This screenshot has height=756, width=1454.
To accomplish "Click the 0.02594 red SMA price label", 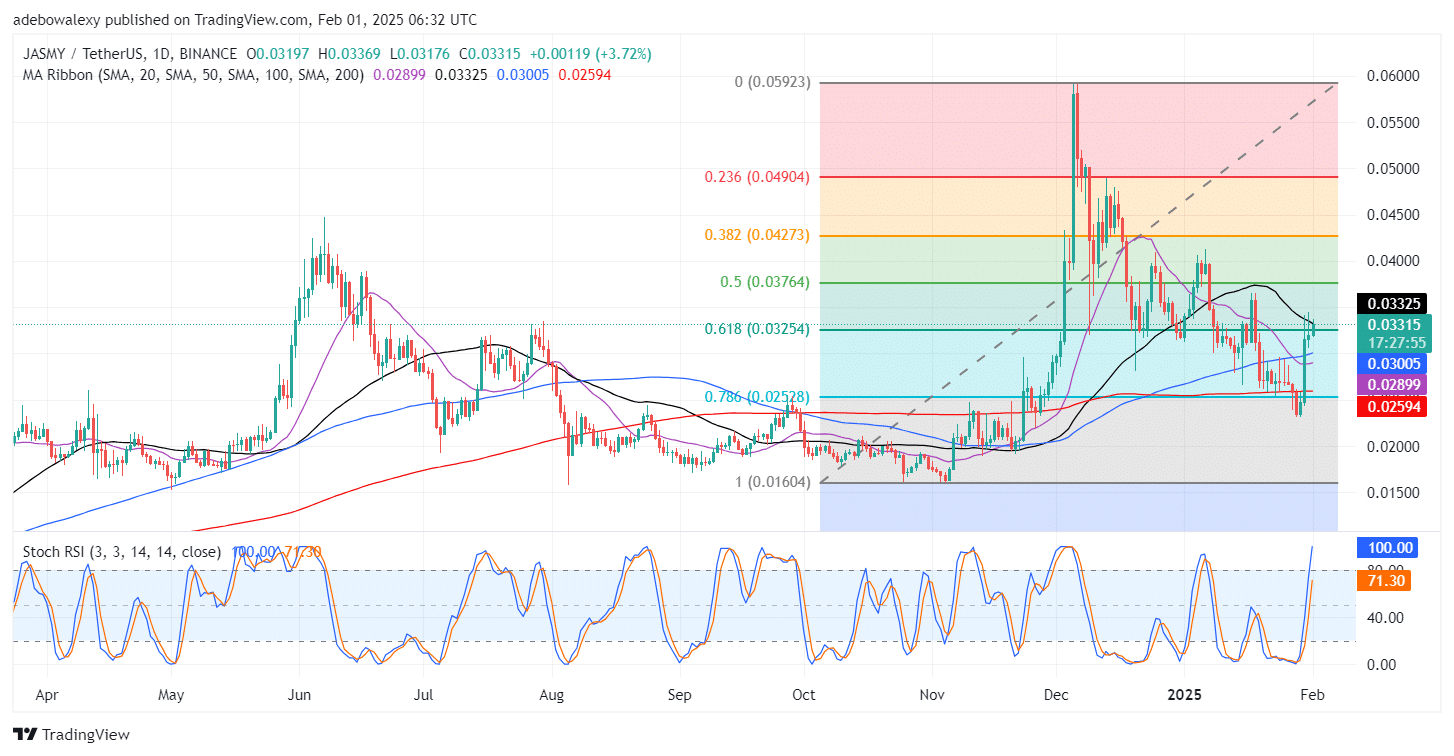I will [x=1391, y=406].
